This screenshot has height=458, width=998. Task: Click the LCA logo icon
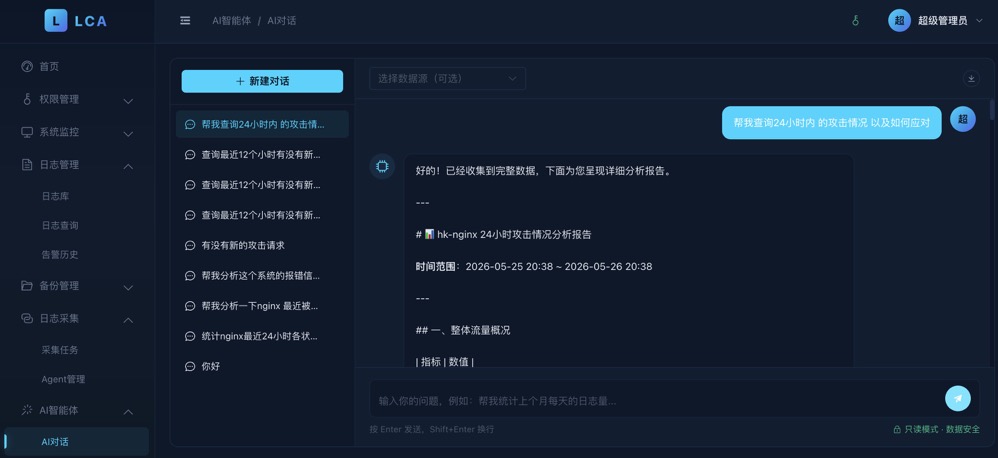[56, 21]
